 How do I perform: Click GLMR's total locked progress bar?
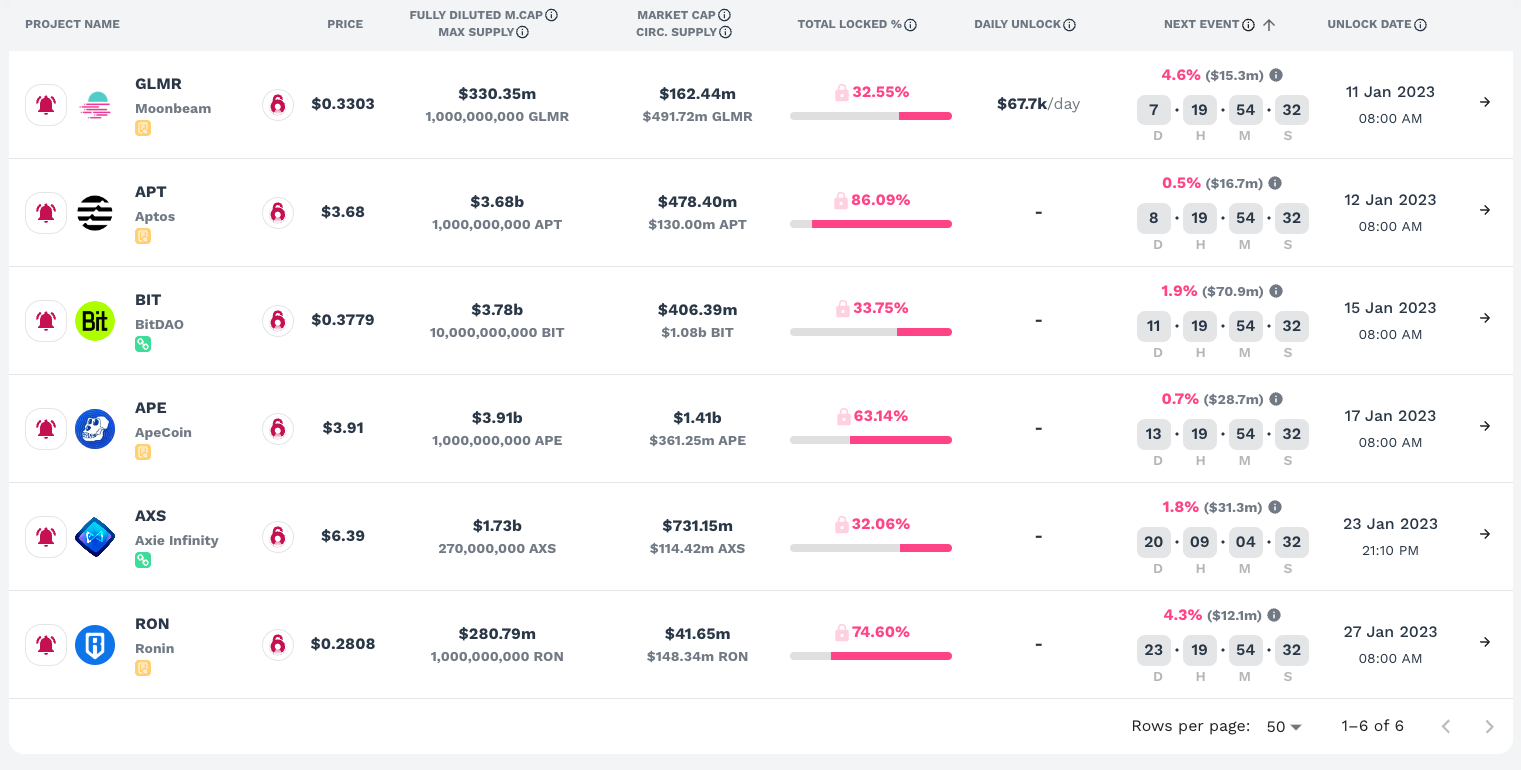tap(870, 116)
